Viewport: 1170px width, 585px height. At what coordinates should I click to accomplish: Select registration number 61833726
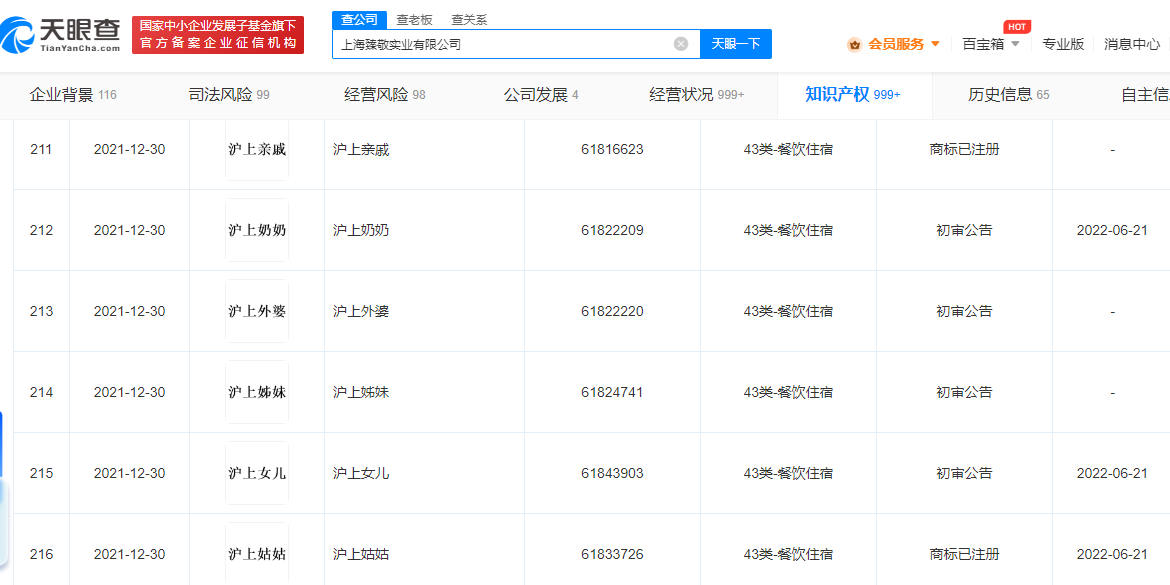(x=612, y=554)
